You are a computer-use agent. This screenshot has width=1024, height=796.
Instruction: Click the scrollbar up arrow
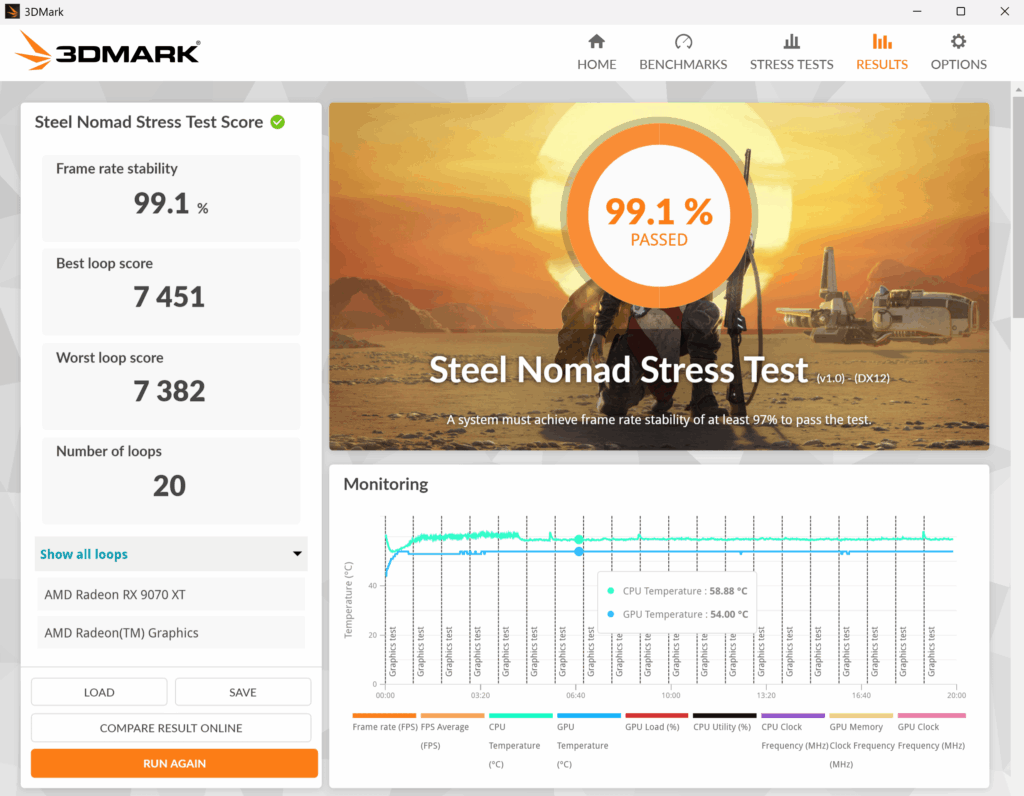tap(1018, 89)
